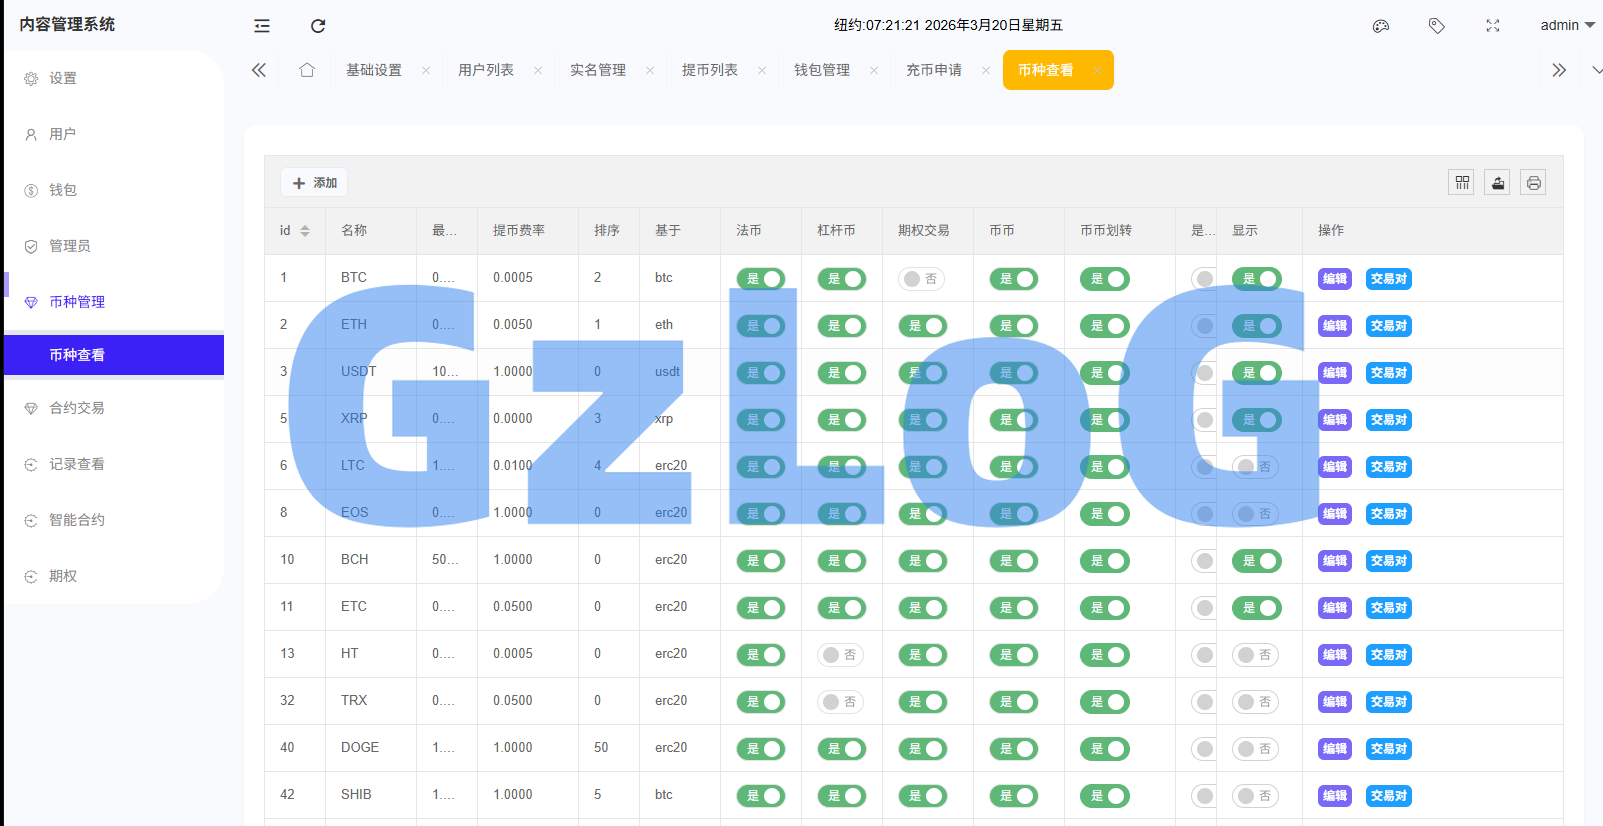
Task: Click the refresh icon in top bar
Action: [318, 26]
